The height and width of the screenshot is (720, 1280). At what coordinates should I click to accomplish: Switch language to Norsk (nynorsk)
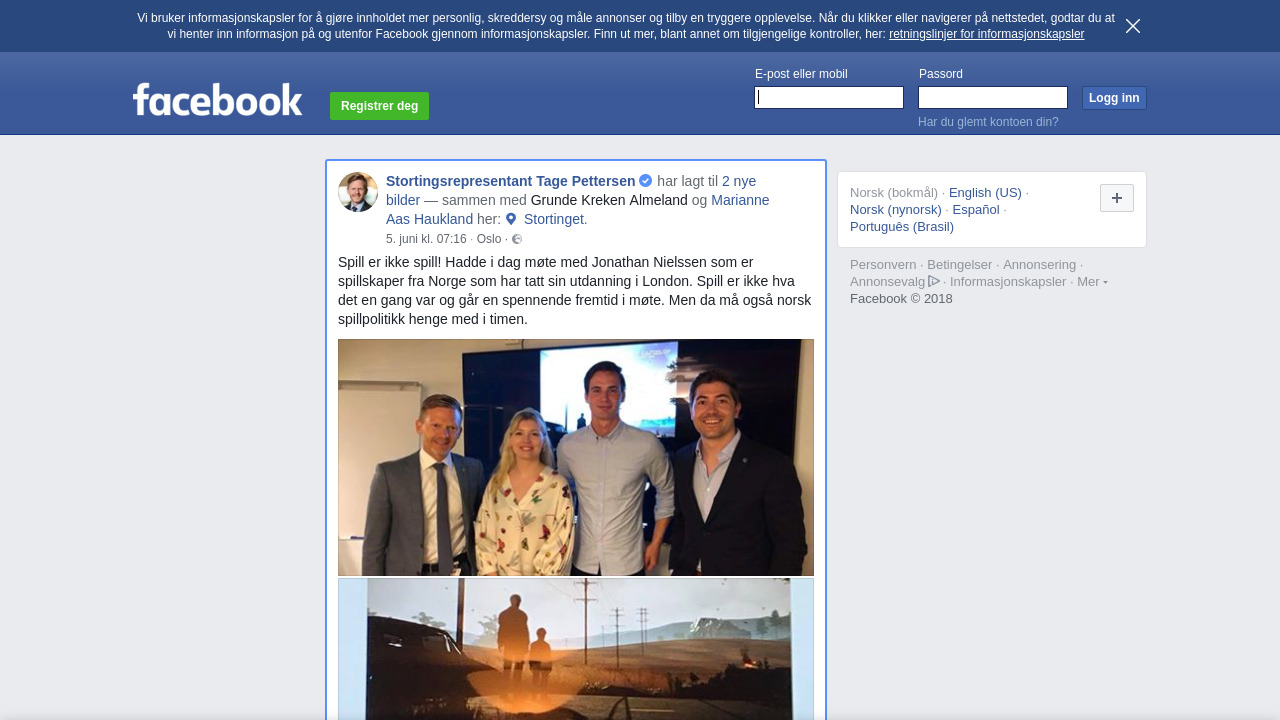(x=896, y=209)
